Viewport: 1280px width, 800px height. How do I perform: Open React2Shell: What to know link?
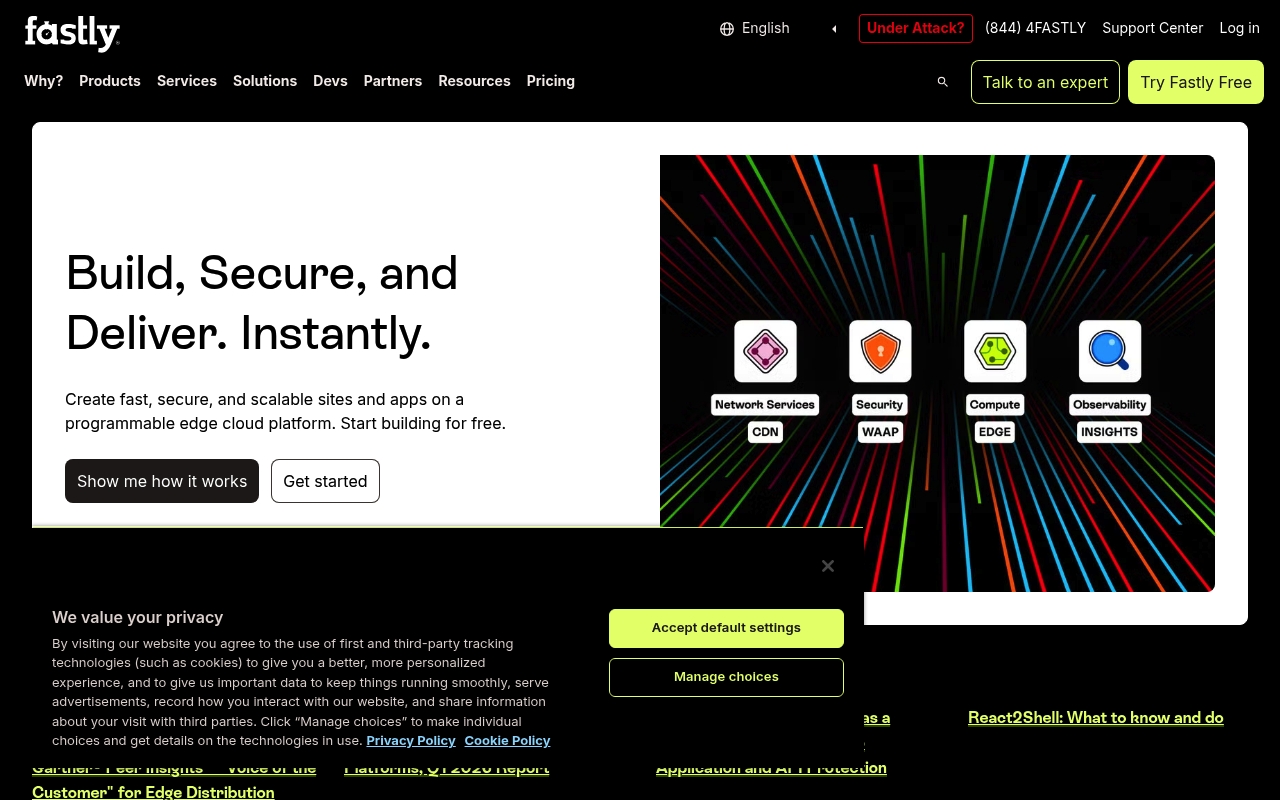[x=1096, y=718]
